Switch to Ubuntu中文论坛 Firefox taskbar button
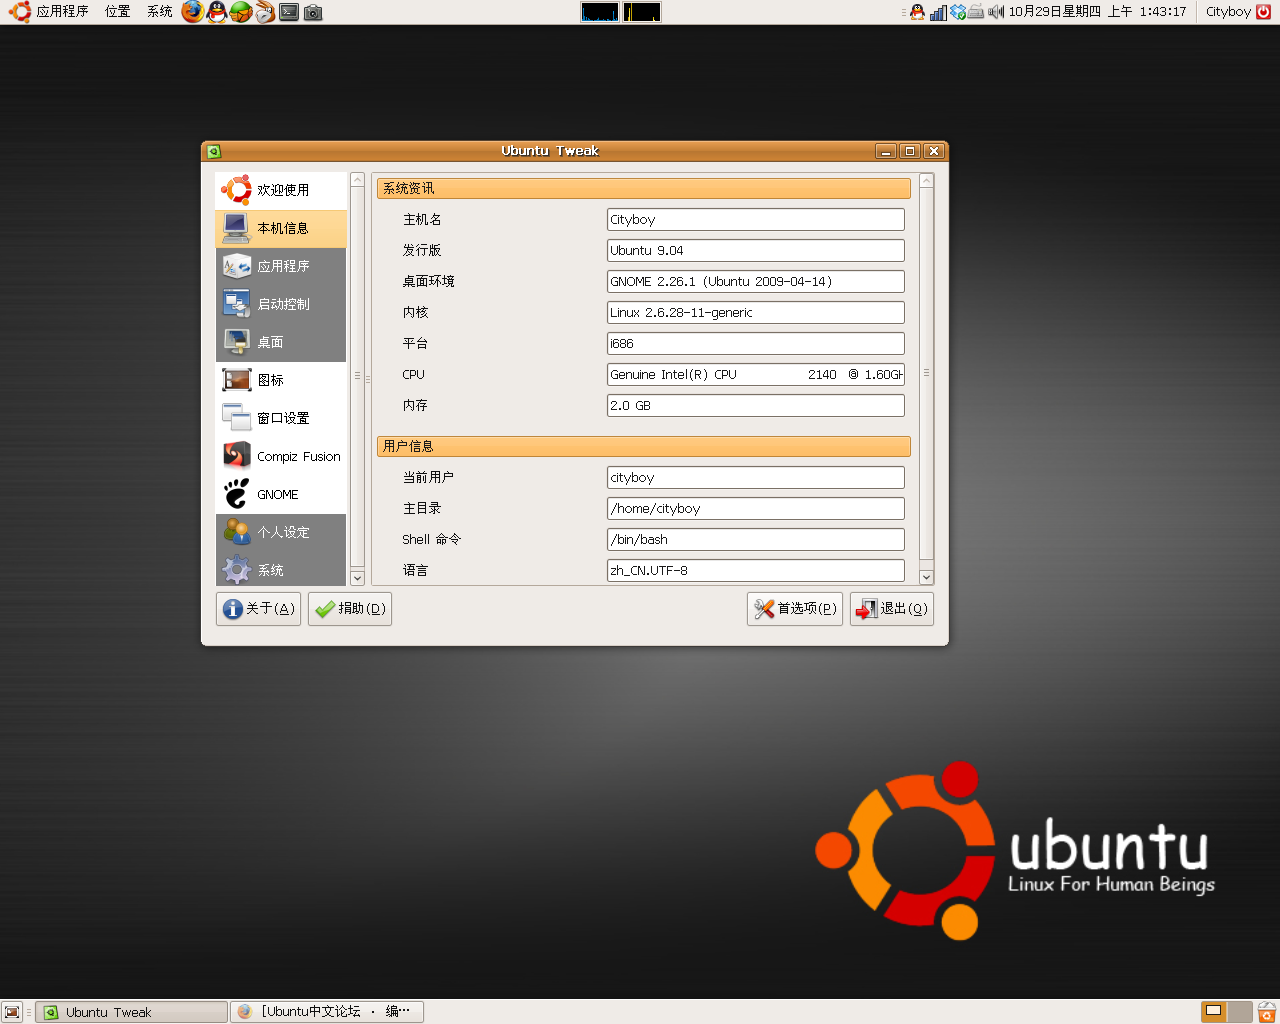This screenshot has width=1280, height=1024. tap(327, 1012)
